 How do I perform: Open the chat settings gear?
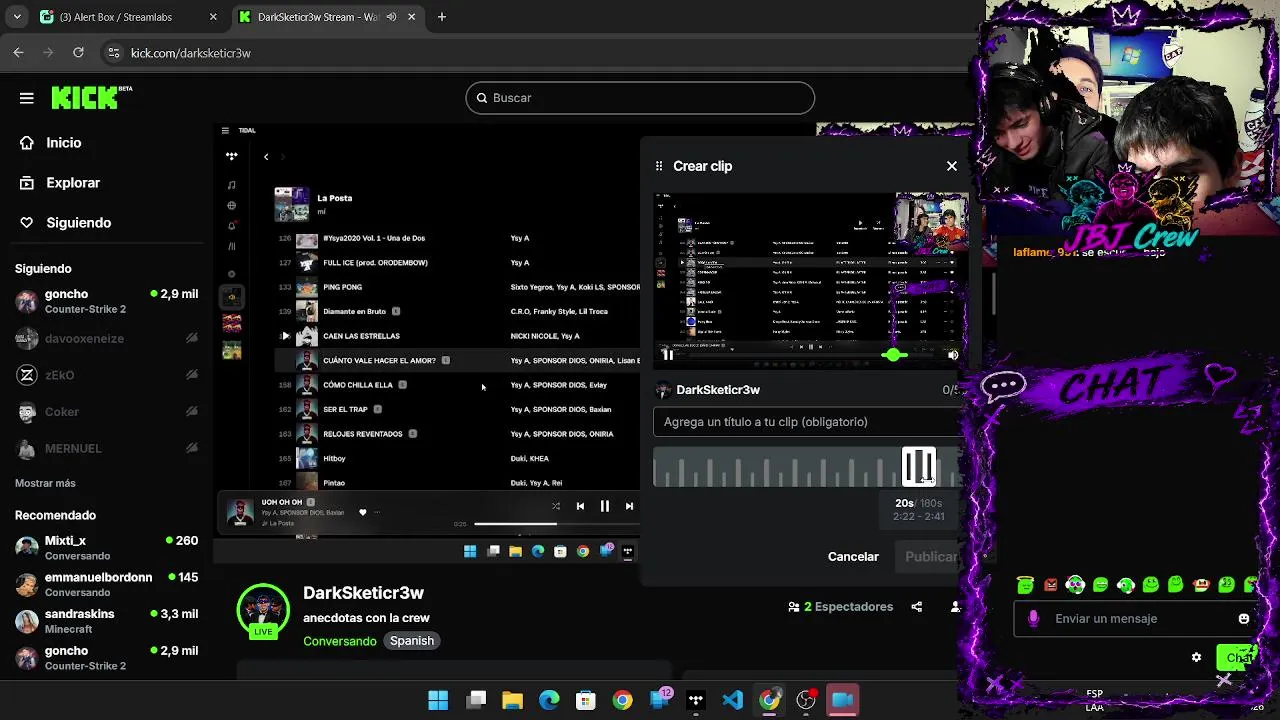(x=1196, y=657)
